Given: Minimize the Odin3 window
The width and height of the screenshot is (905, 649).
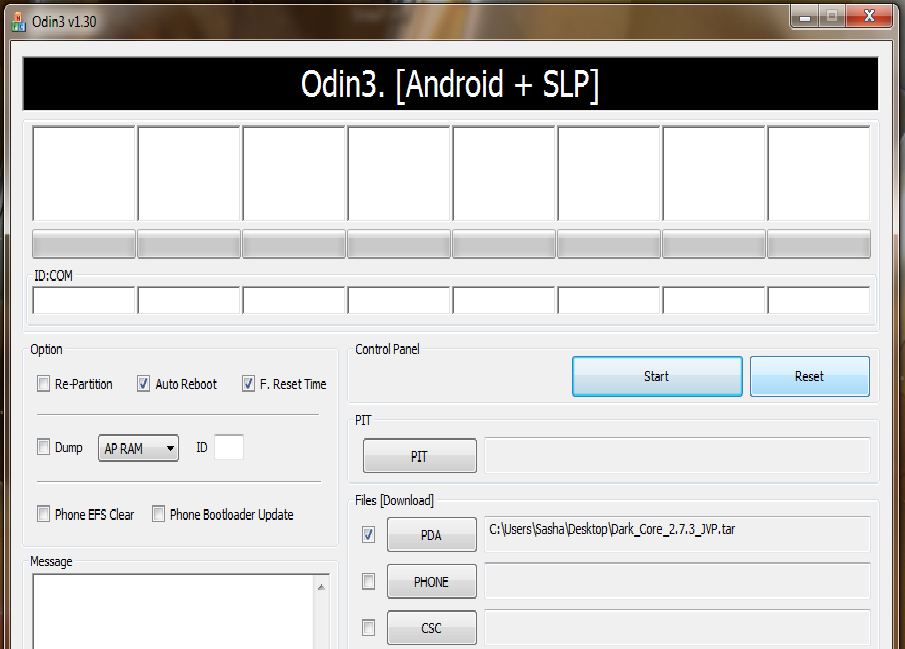Looking at the screenshot, I should (x=805, y=16).
